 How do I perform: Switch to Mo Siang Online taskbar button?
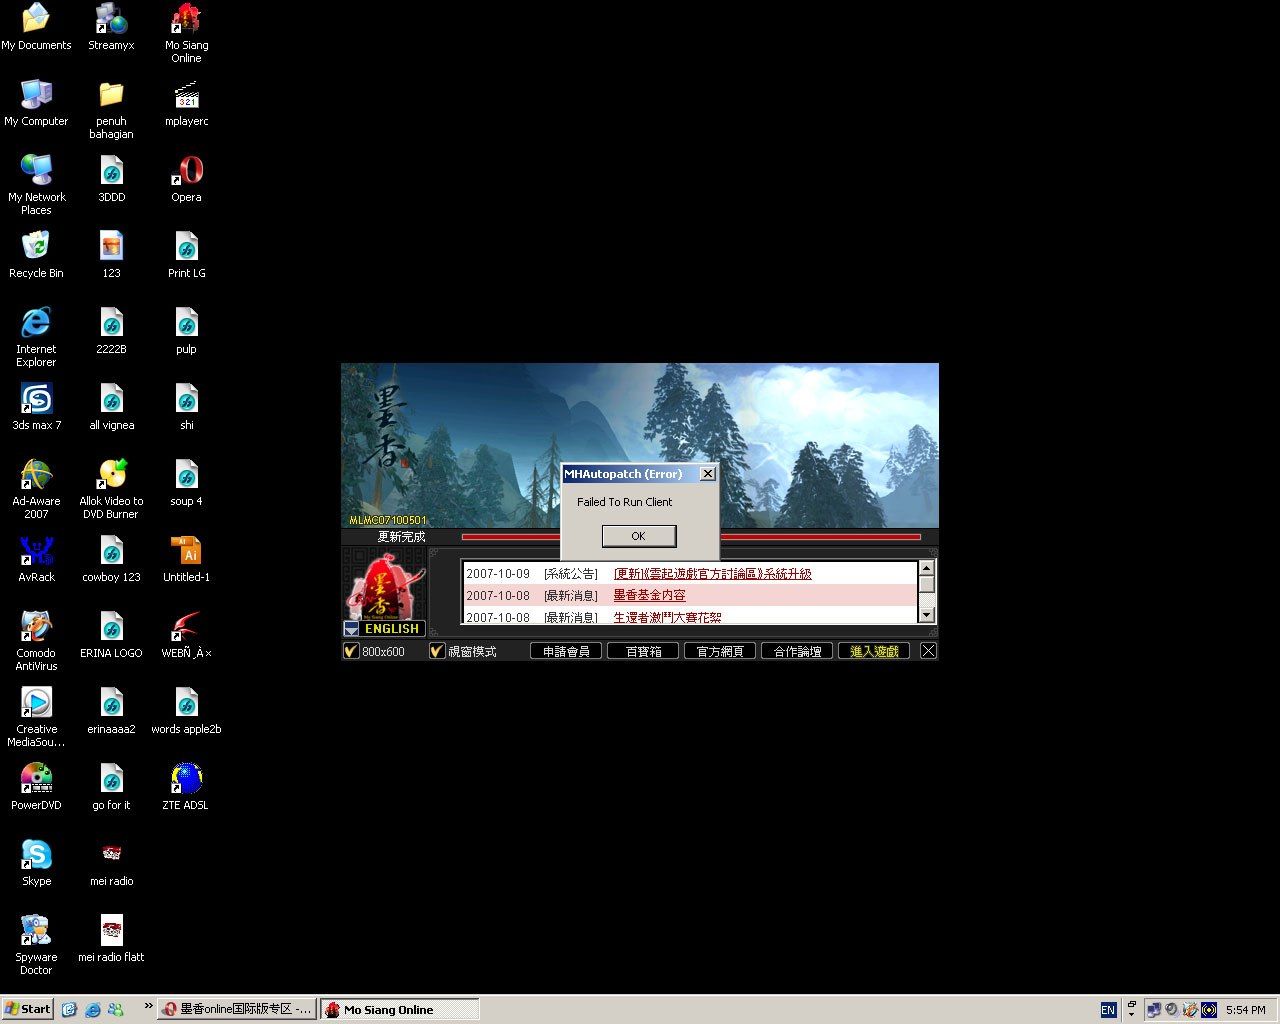(x=400, y=1009)
